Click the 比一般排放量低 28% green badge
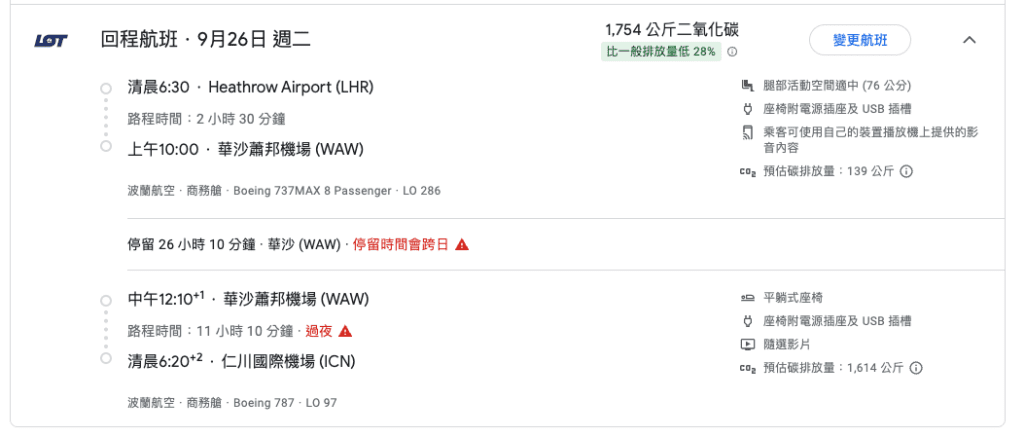Image resolution: width=1024 pixels, height=437 pixels. pos(661,52)
